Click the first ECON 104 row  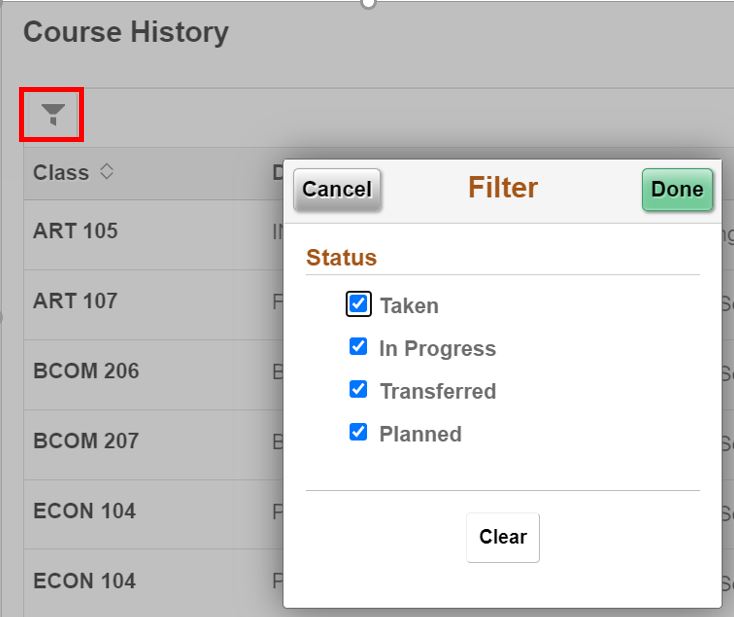(x=84, y=511)
